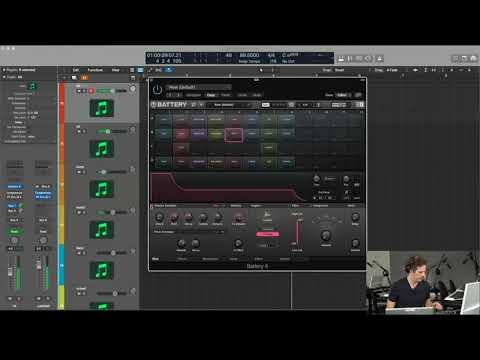The image size is (480, 360).
Task: Mute the fifth track
Action: (79, 253)
